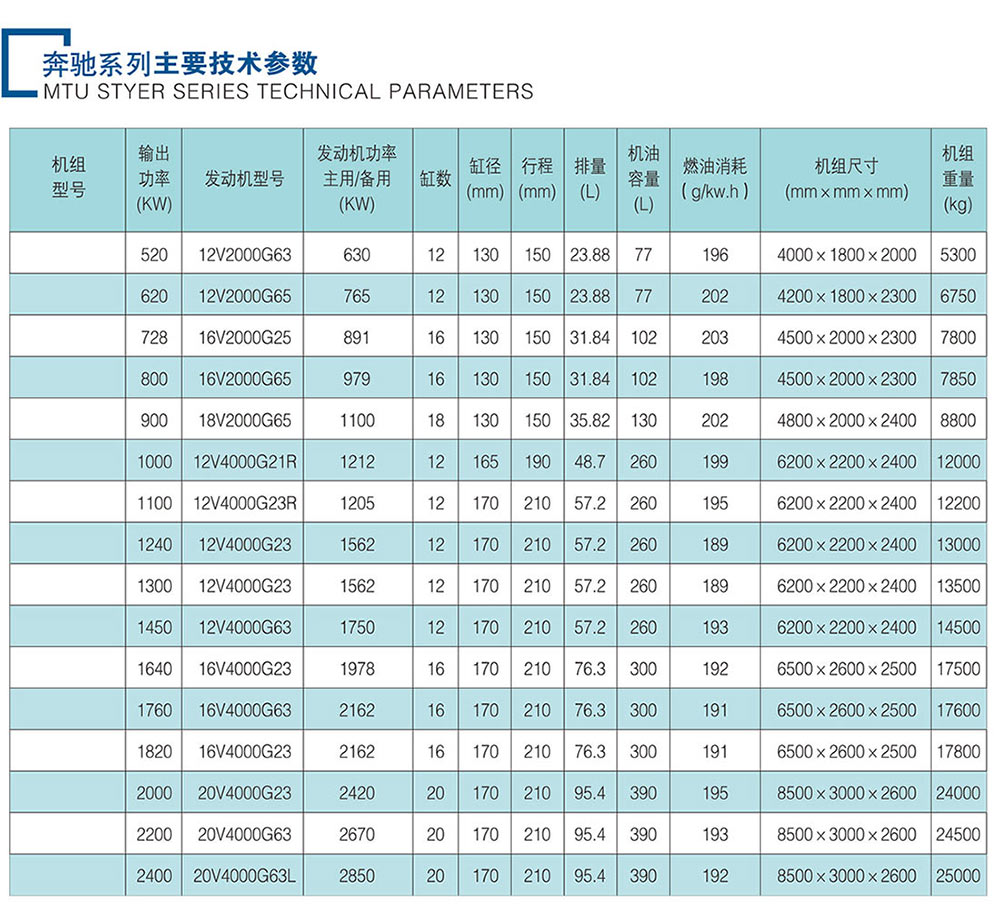Viewport: 1000px width, 907px height.
Task: Select the 8800 unit weight cell
Action: click(958, 420)
